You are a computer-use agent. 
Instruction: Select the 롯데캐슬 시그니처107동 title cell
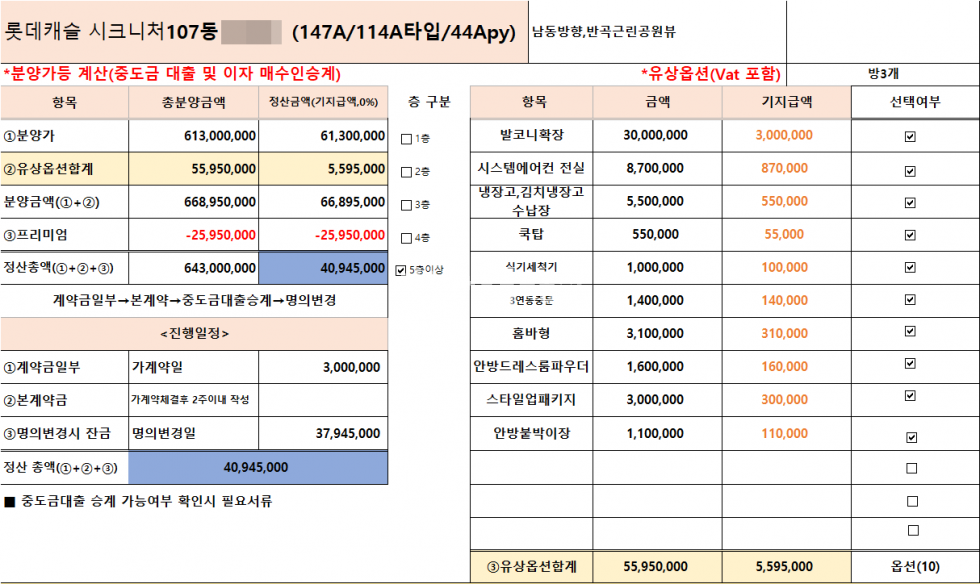(x=264, y=32)
